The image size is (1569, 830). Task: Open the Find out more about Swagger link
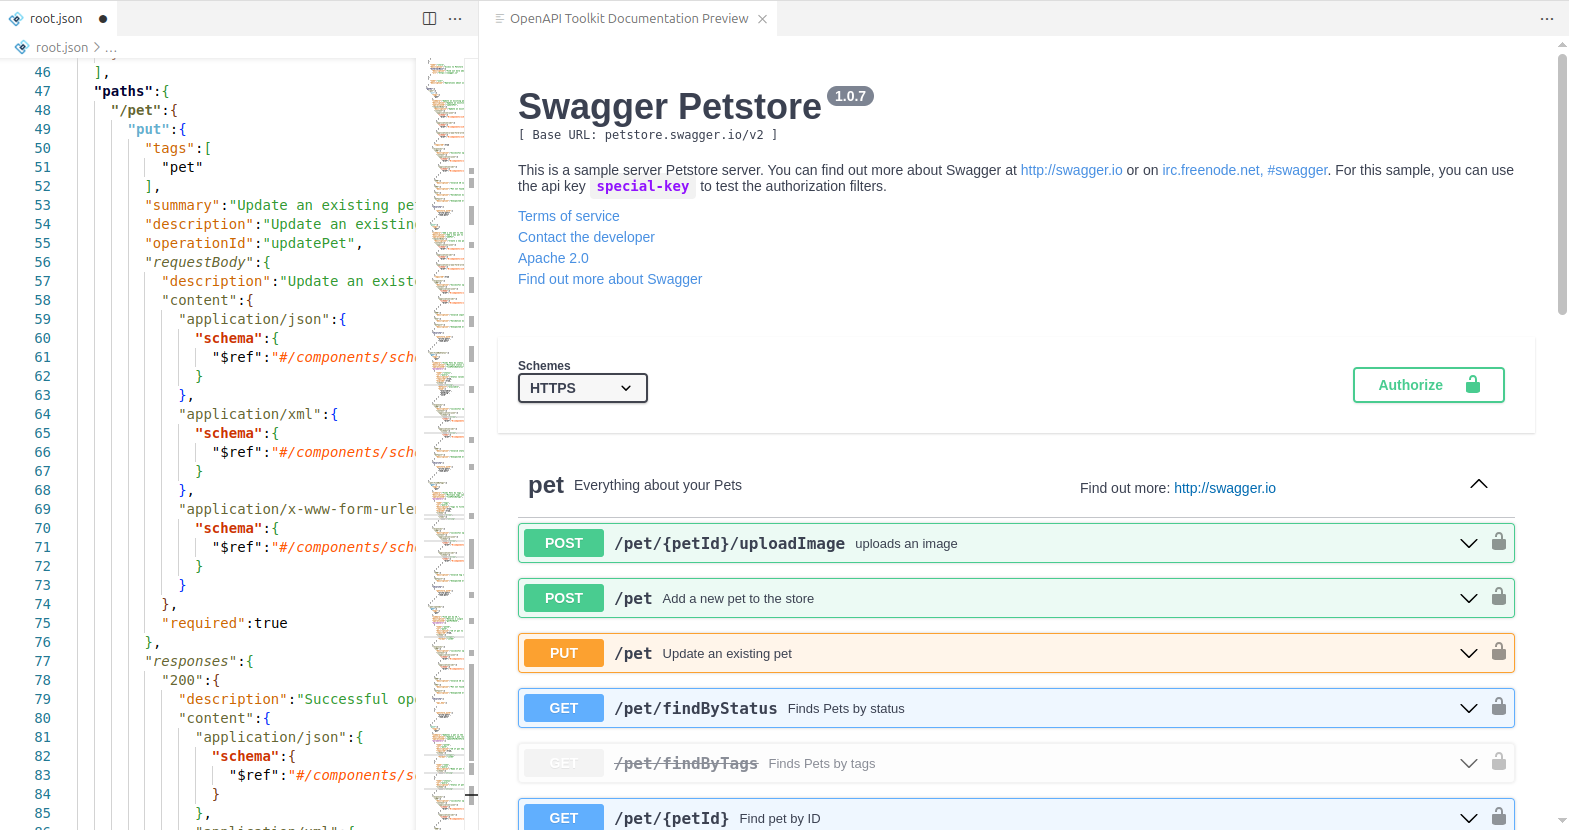(x=610, y=279)
